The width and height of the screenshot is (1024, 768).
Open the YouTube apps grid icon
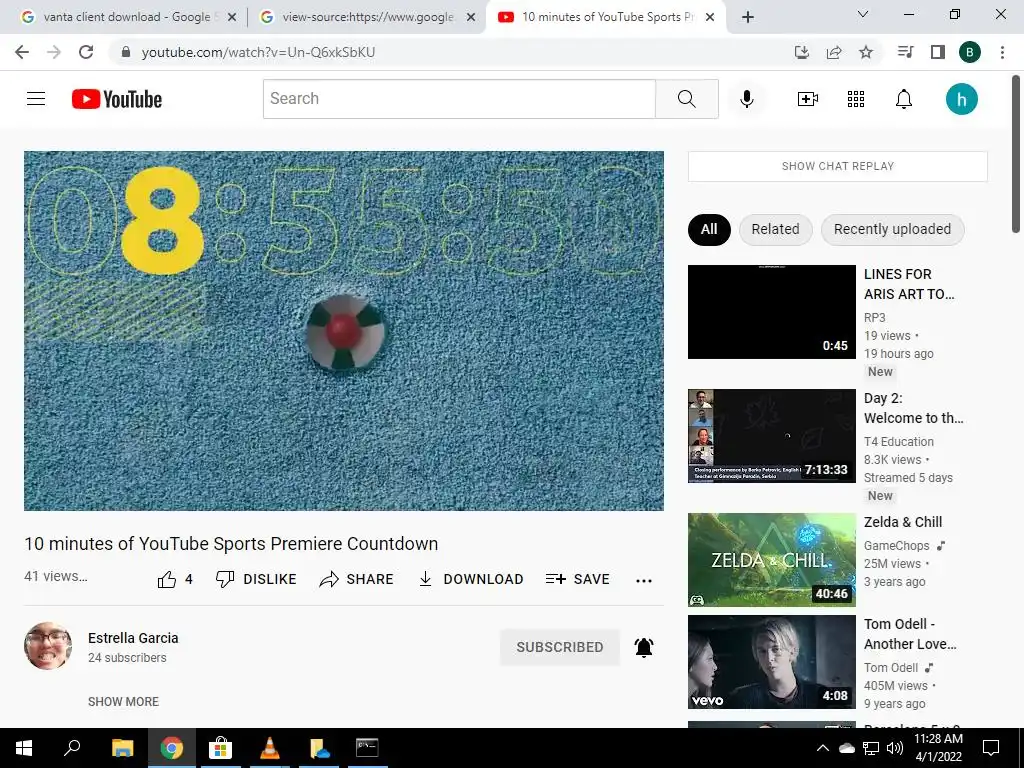(856, 99)
